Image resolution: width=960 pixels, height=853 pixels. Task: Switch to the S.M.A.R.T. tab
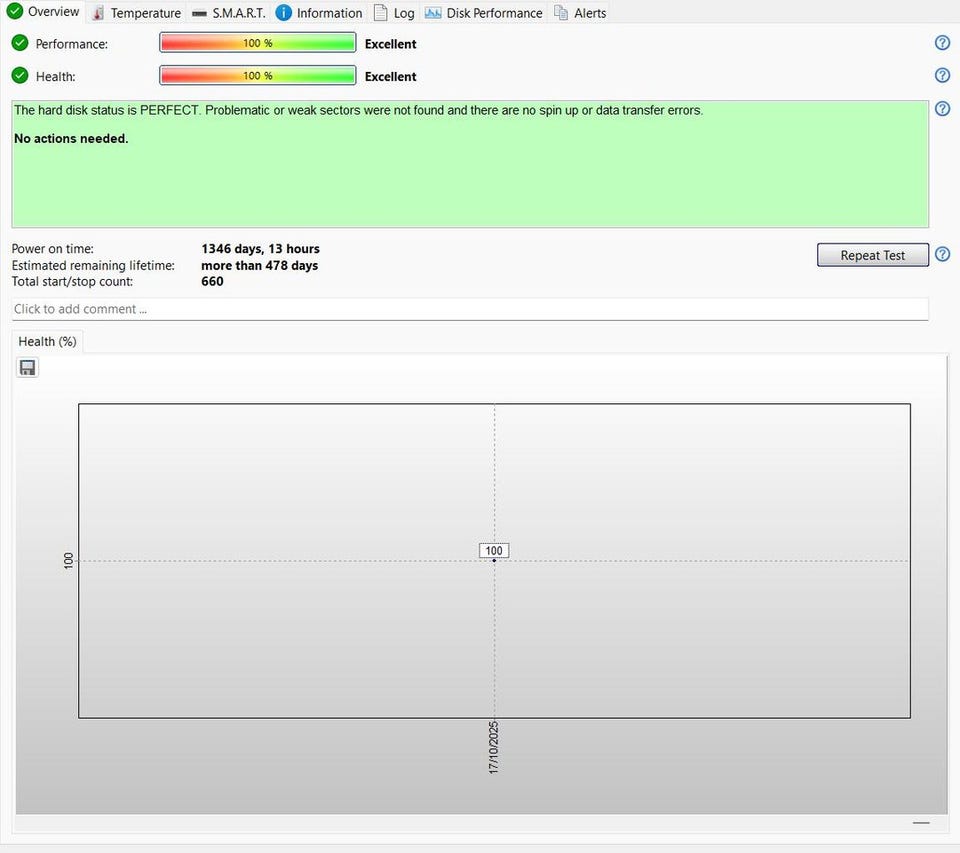[x=229, y=13]
